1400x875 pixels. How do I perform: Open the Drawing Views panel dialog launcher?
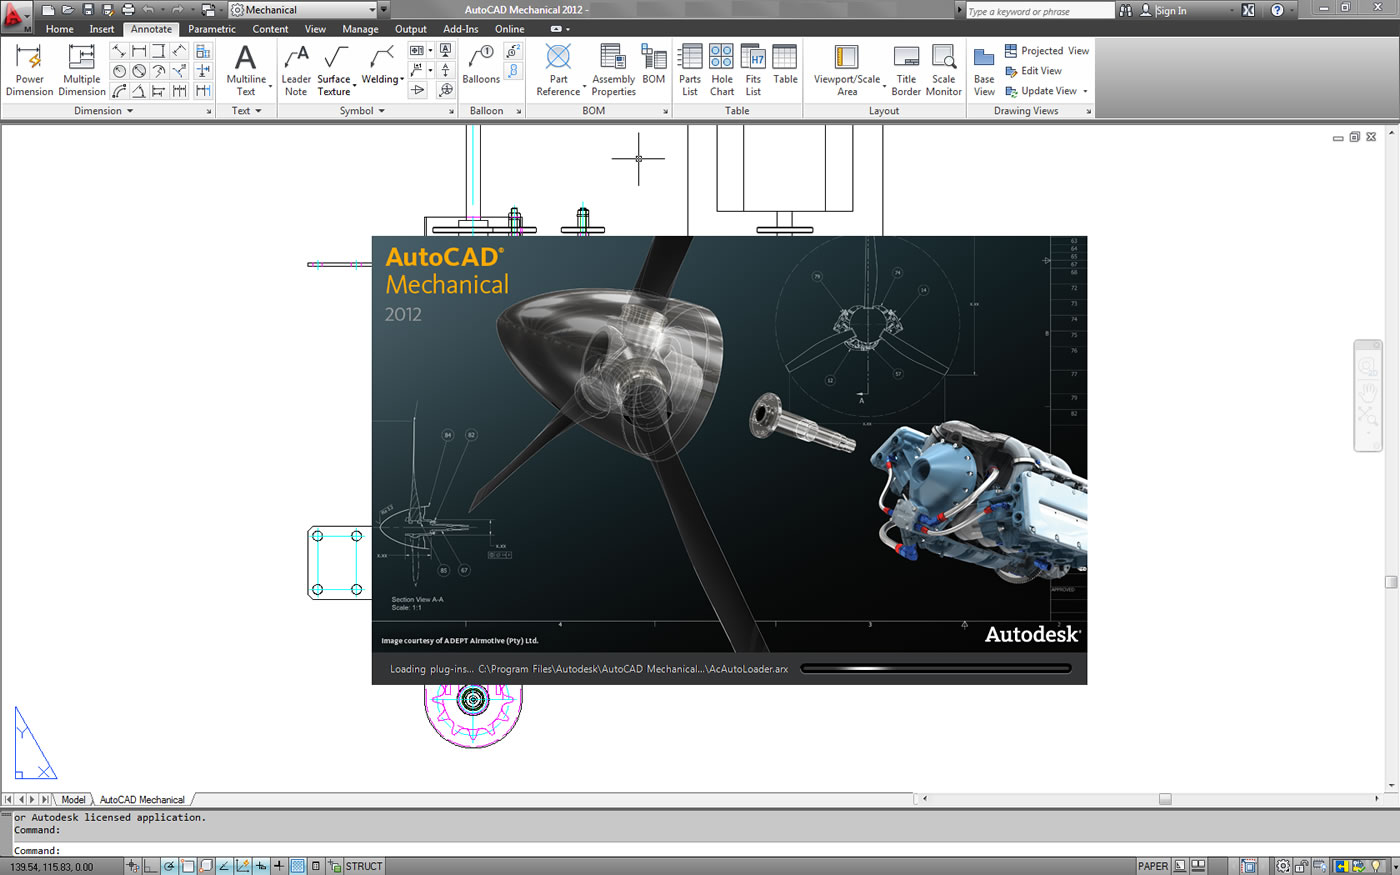1089,112
